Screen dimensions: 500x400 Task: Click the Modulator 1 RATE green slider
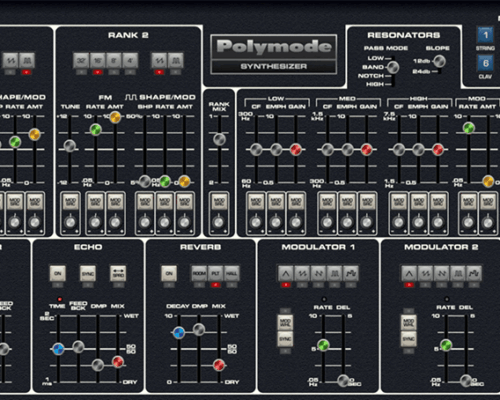323,345
